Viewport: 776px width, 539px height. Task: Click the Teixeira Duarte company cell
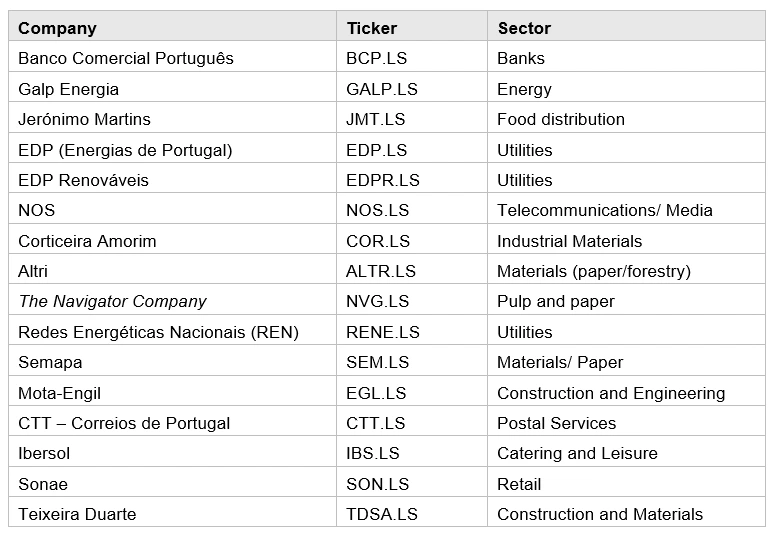click(x=172, y=512)
